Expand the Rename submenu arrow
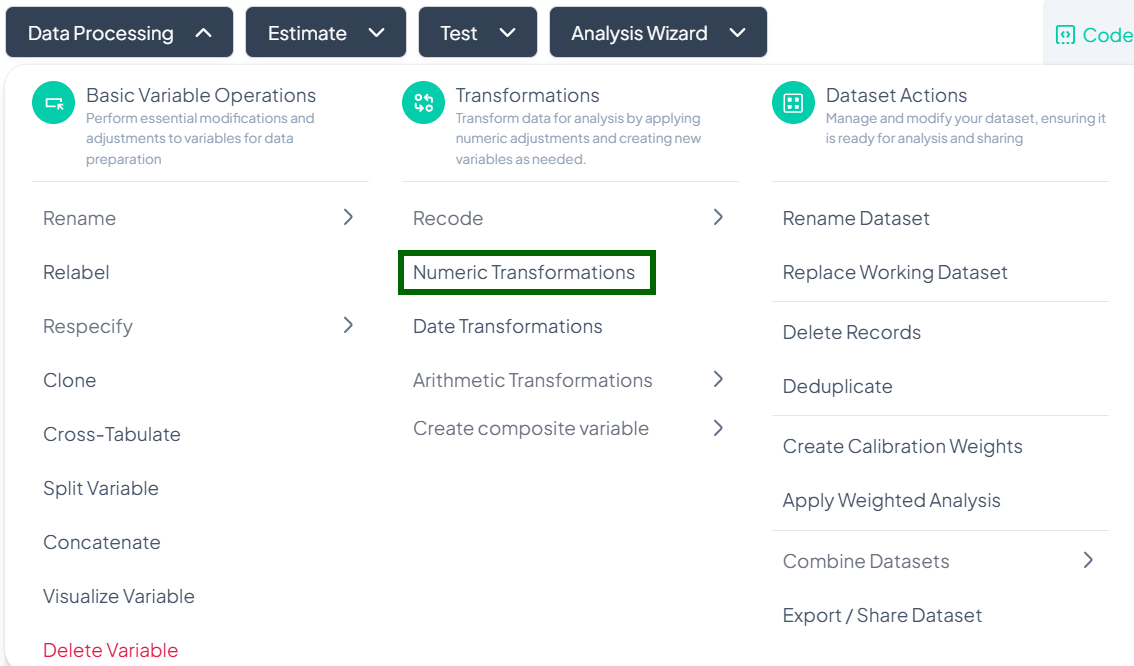The image size is (1134, 666). click(x=348, y=217)
